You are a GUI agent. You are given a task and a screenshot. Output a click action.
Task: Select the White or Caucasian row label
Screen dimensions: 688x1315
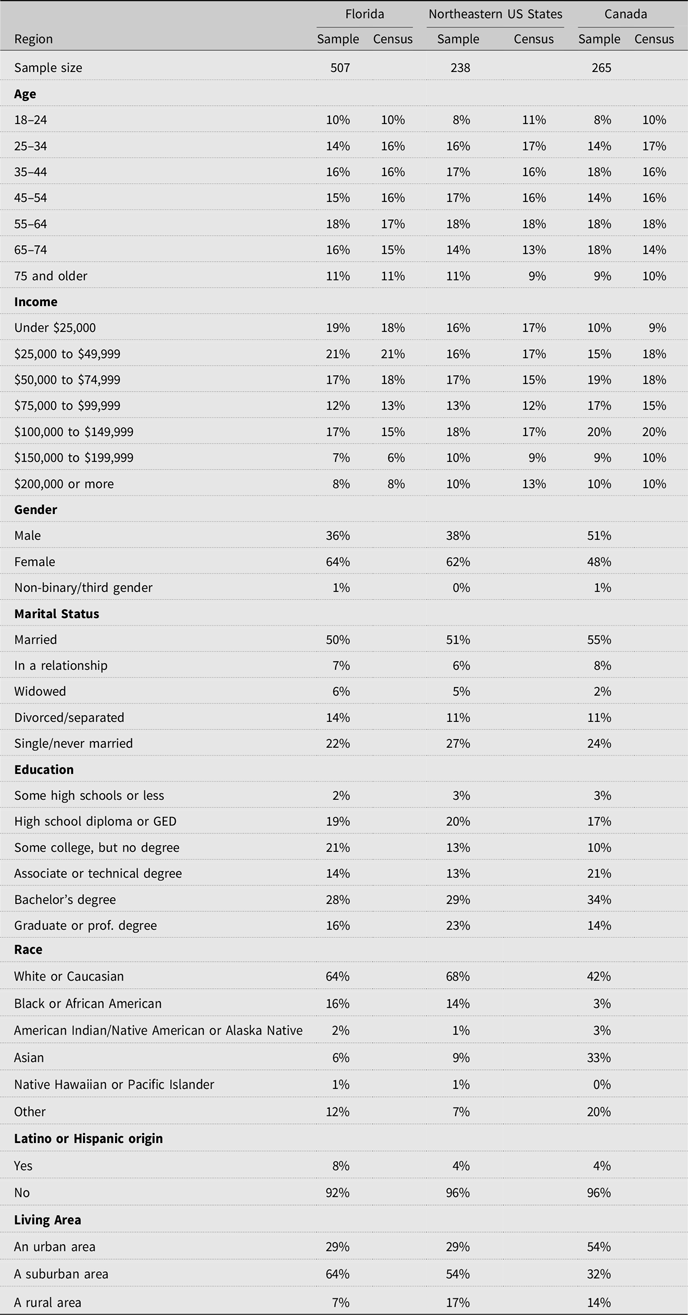pos(69,976)
